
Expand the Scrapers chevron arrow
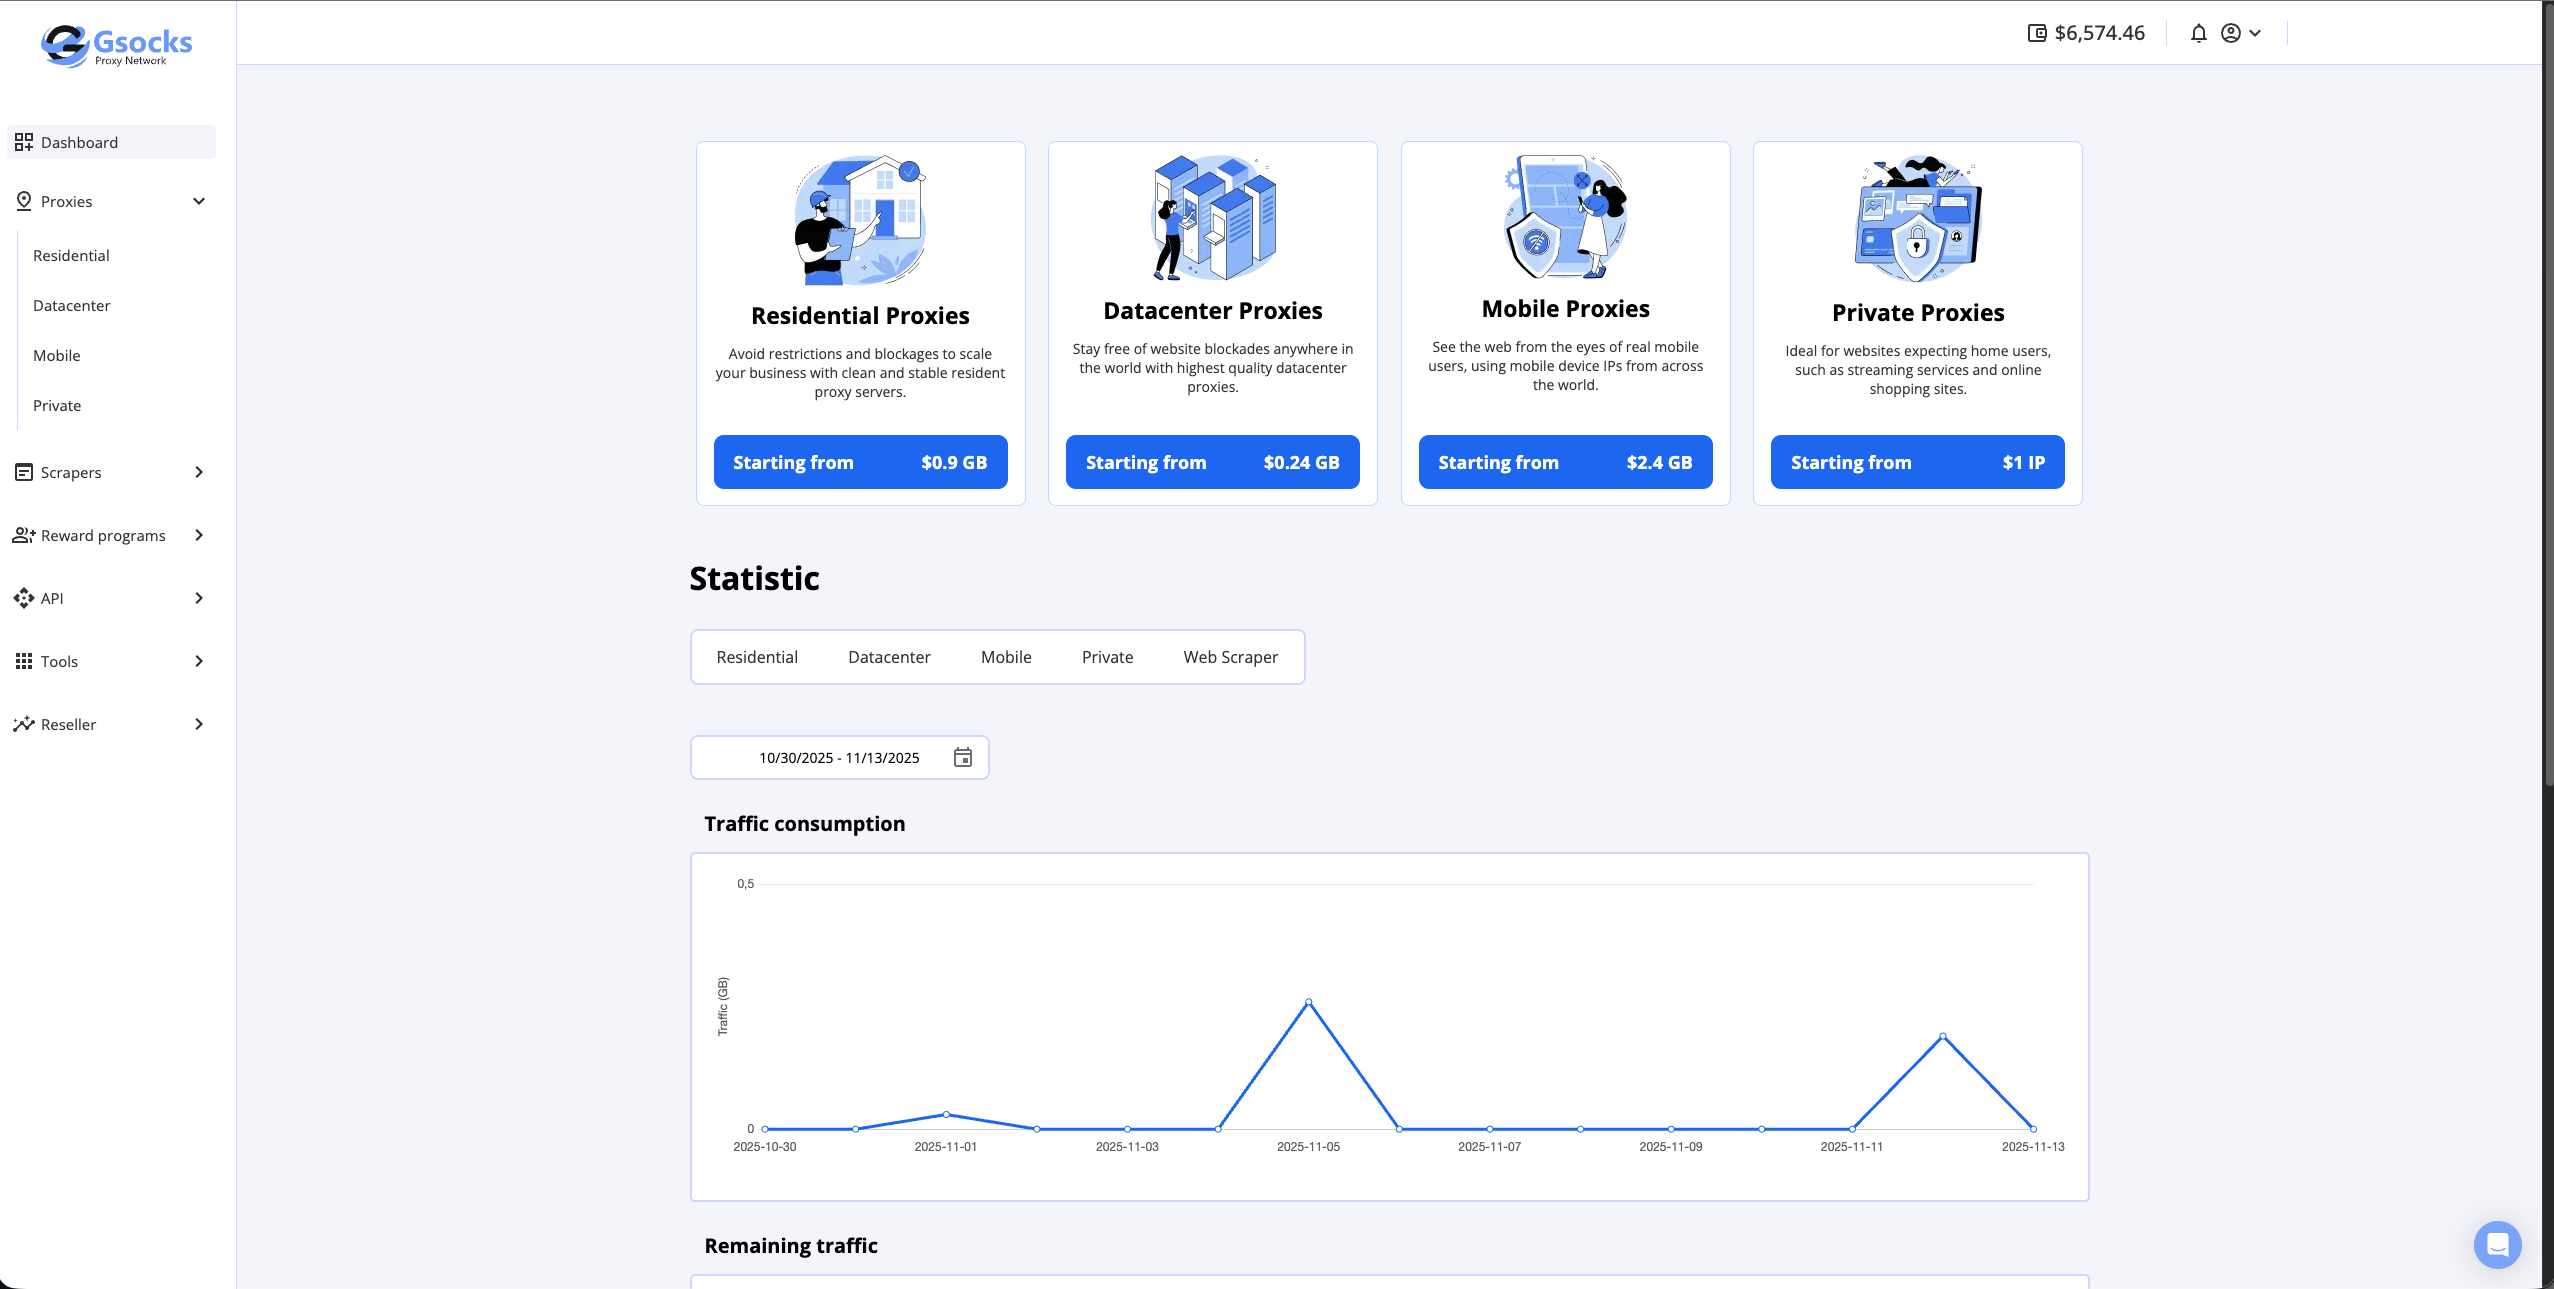pos(199,472)
